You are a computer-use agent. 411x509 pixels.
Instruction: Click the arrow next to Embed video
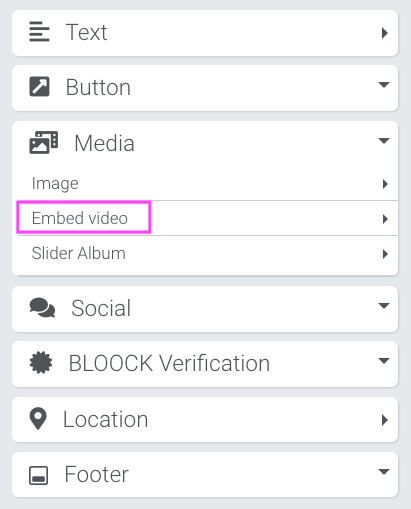click(385, 219)
